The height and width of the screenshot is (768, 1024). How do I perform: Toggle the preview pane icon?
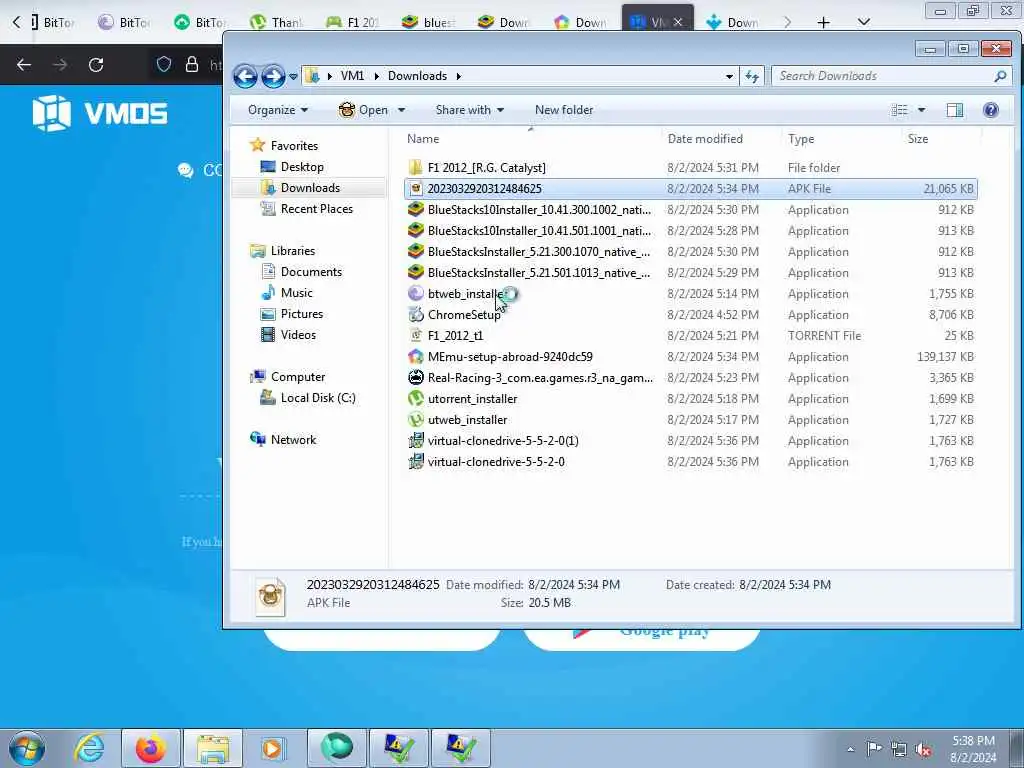coord(955,110)
